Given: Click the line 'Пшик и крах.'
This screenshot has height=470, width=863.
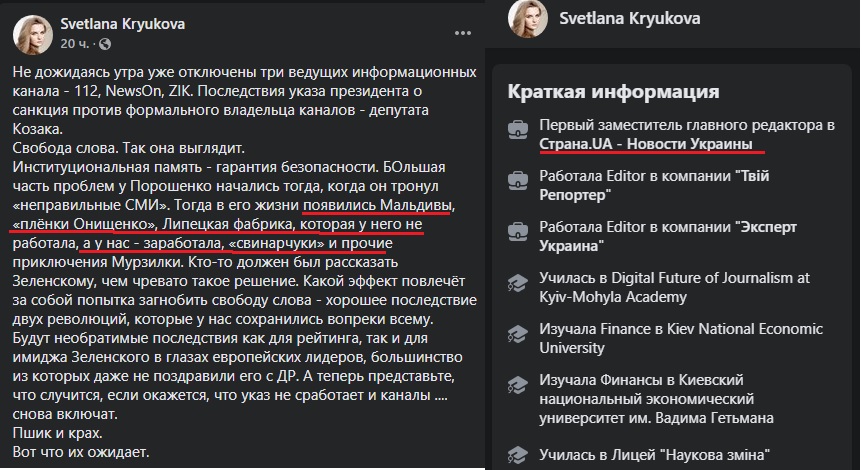Looking at the screenshot, I should pyautogui.click(x=57, y=433).
